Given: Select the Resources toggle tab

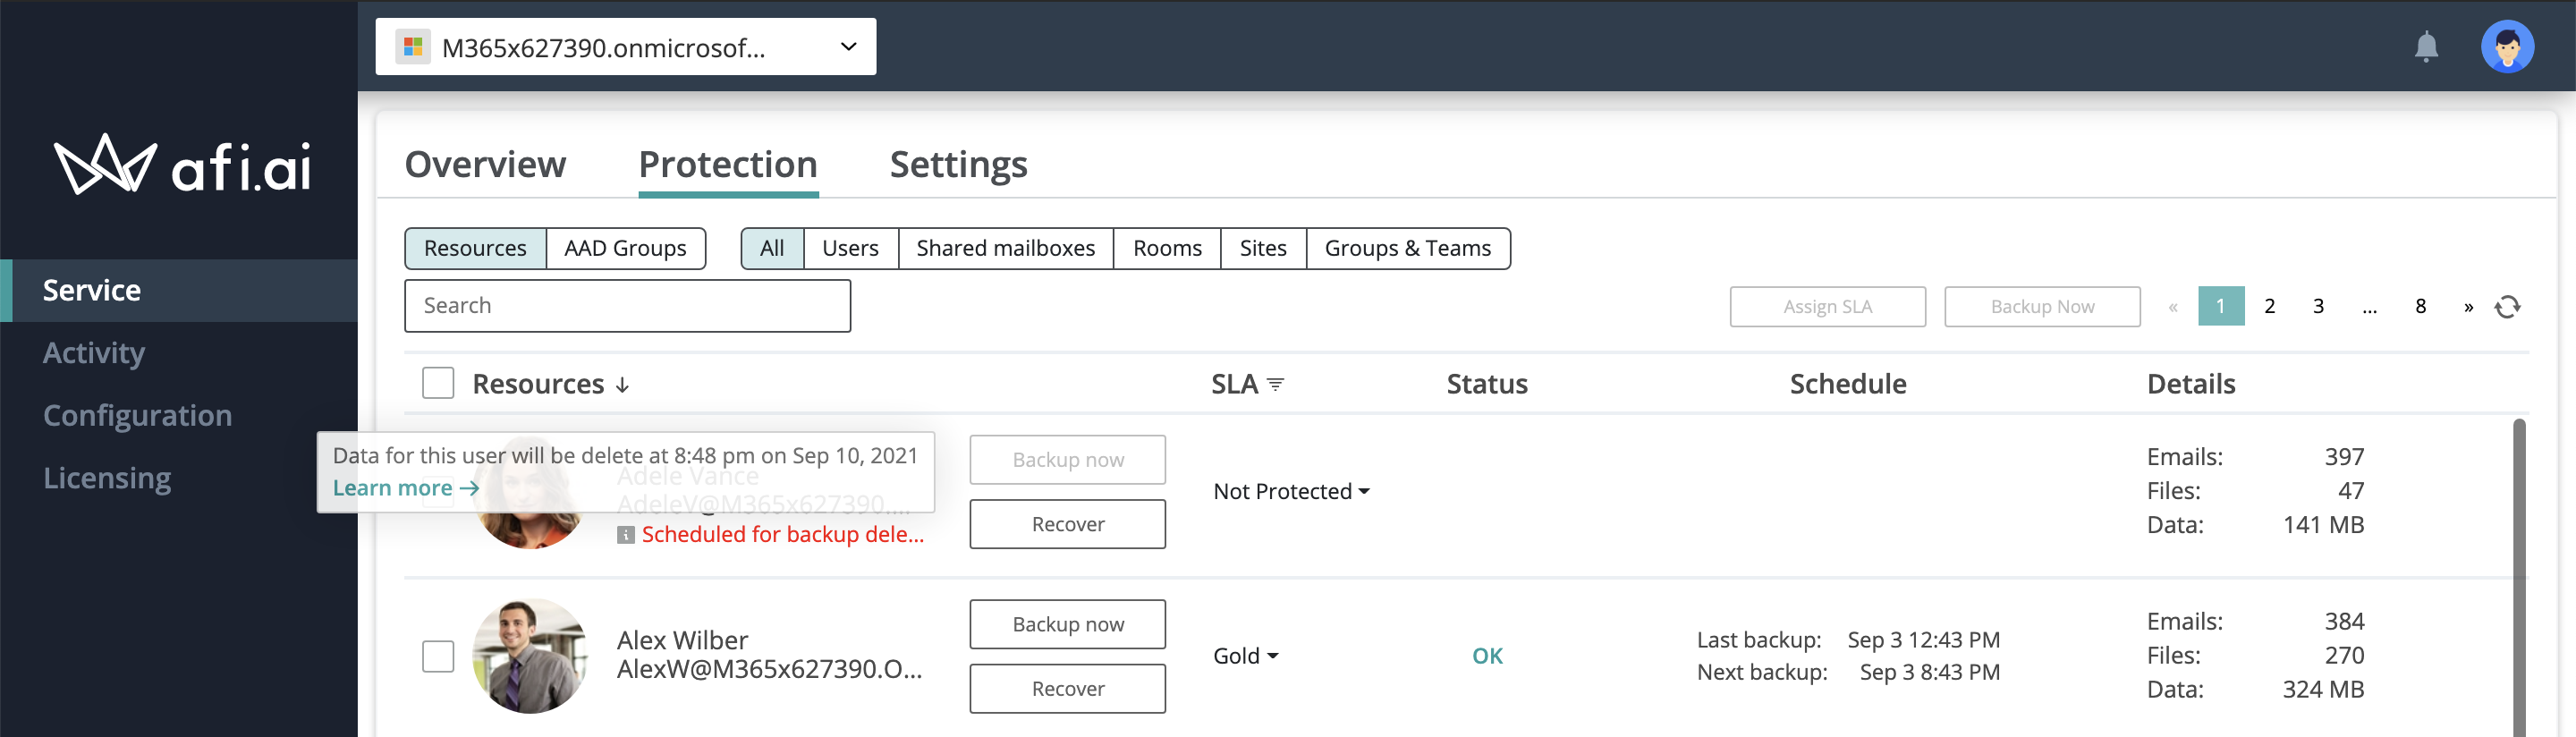Looking at the screenshot, I should click(x=475, y=249).
